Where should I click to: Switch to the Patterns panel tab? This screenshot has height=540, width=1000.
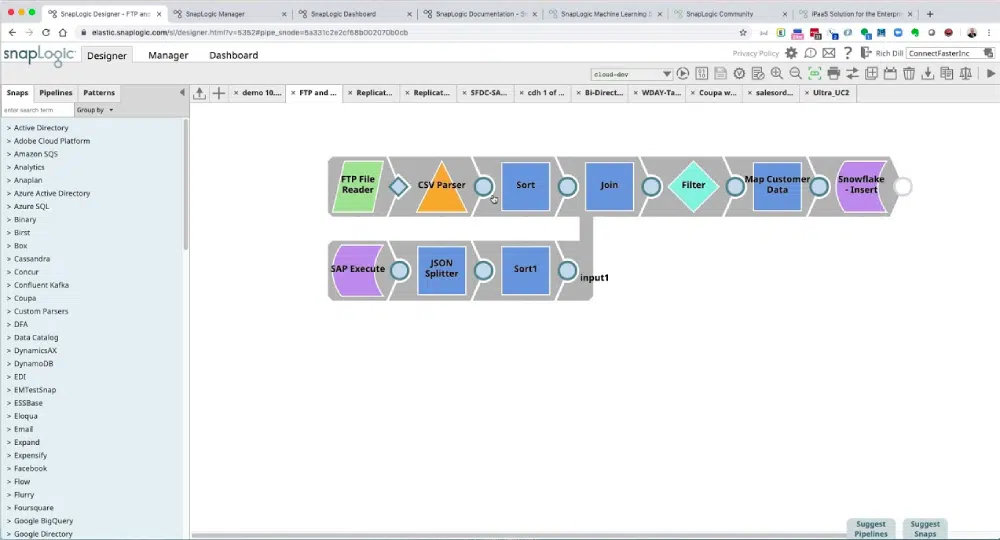[99, 92]
